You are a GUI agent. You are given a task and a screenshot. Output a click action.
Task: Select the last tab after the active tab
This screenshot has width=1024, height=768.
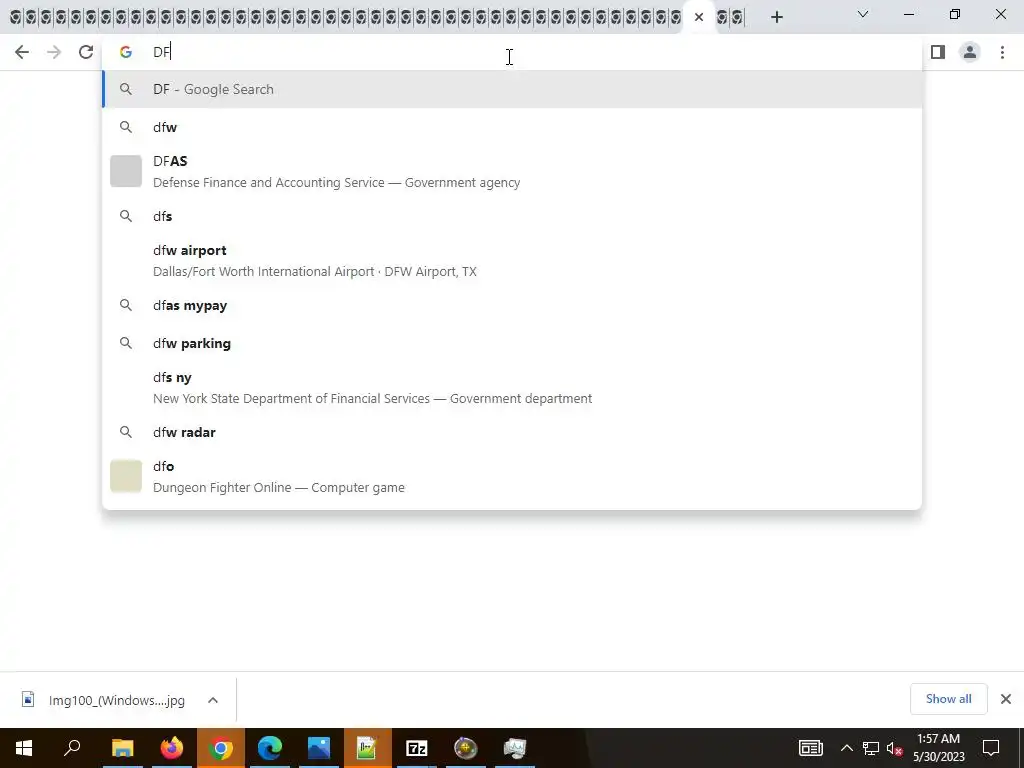pos(737,17)
